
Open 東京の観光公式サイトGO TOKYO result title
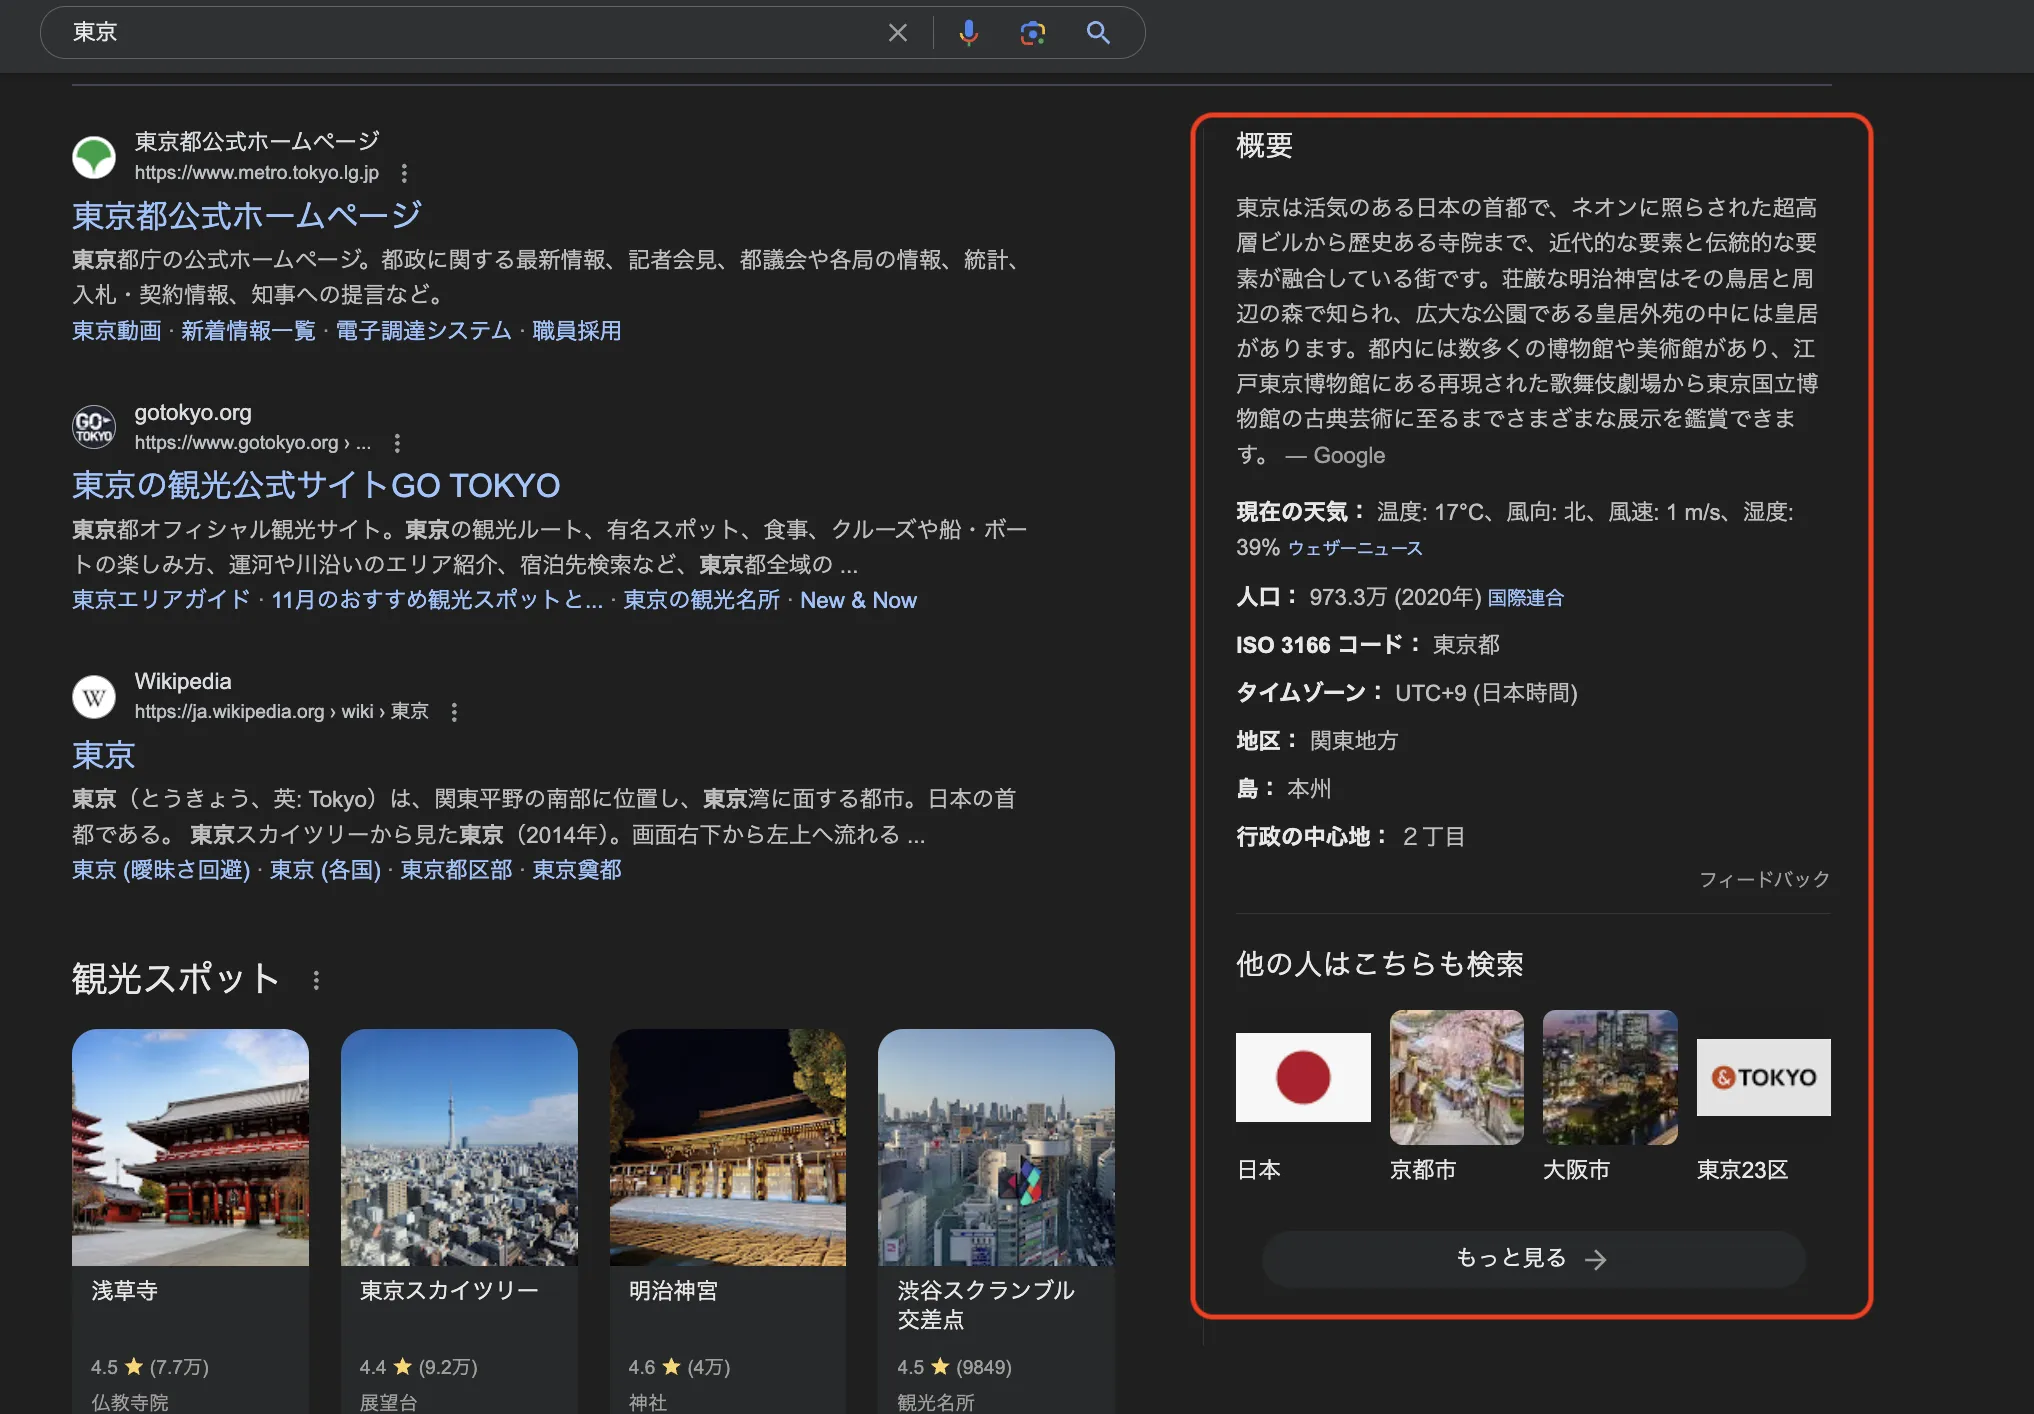[x=316, y=485]
